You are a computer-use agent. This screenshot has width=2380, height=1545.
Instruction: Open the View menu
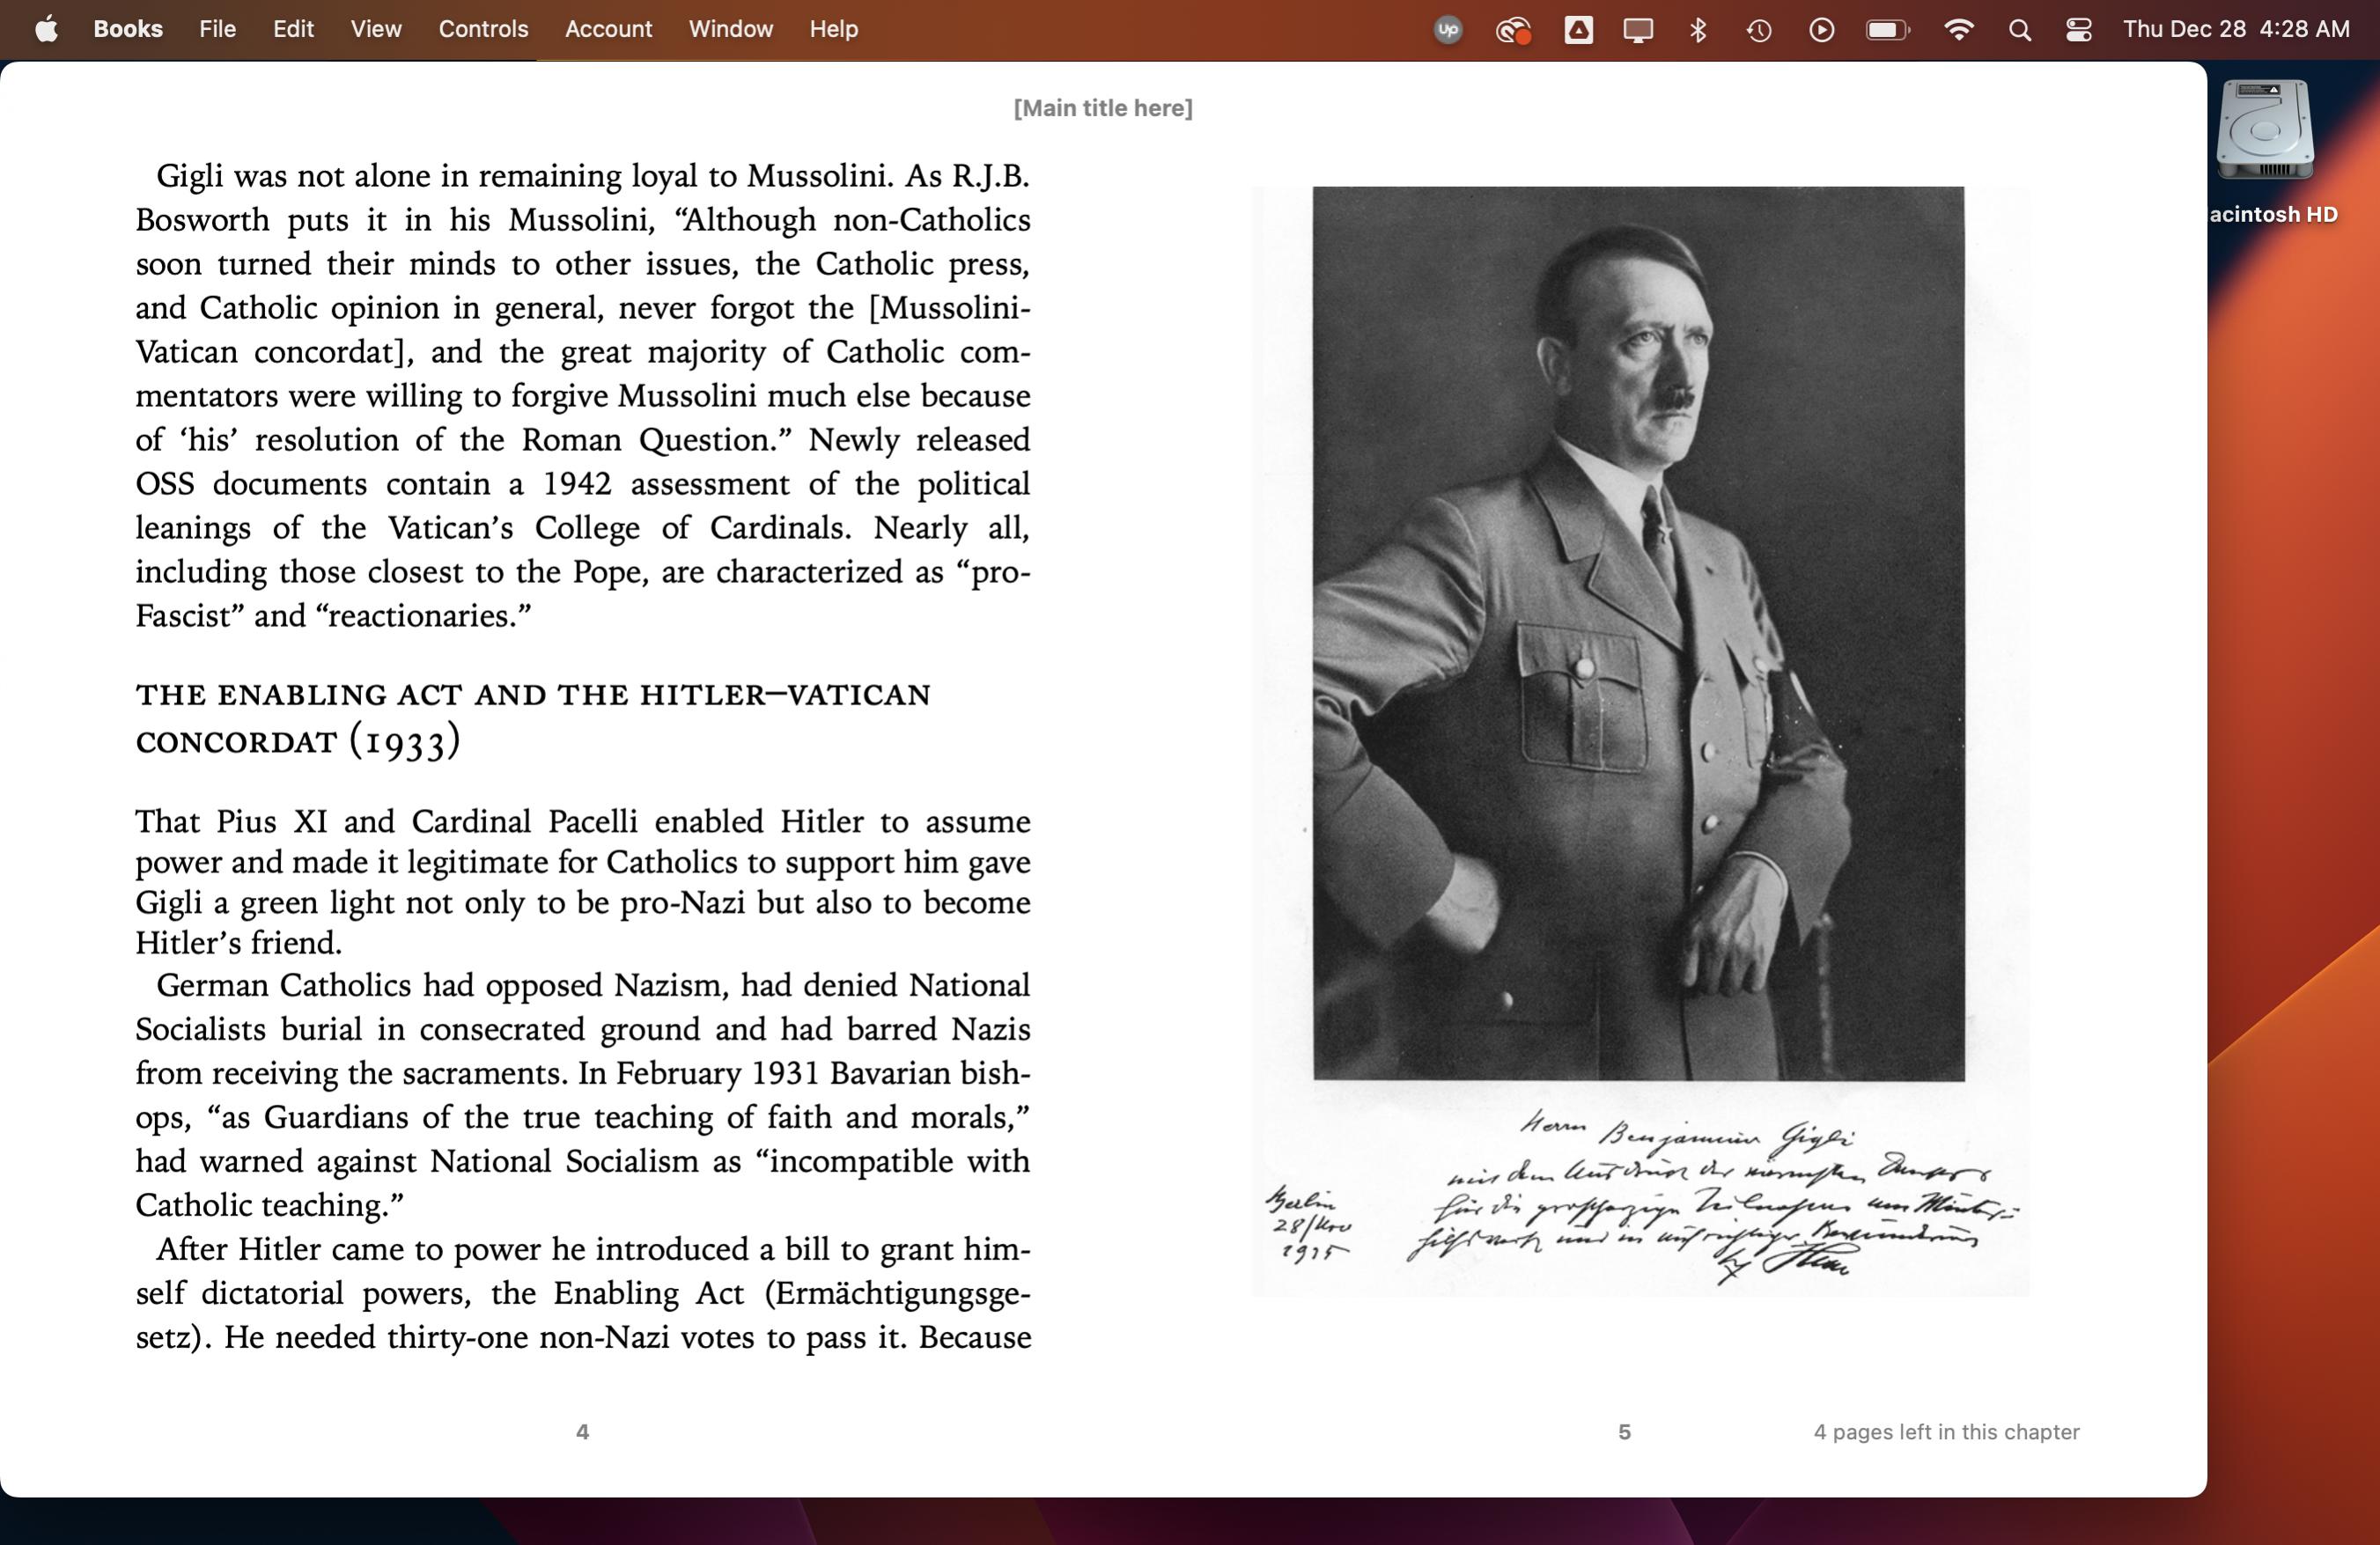375,29
